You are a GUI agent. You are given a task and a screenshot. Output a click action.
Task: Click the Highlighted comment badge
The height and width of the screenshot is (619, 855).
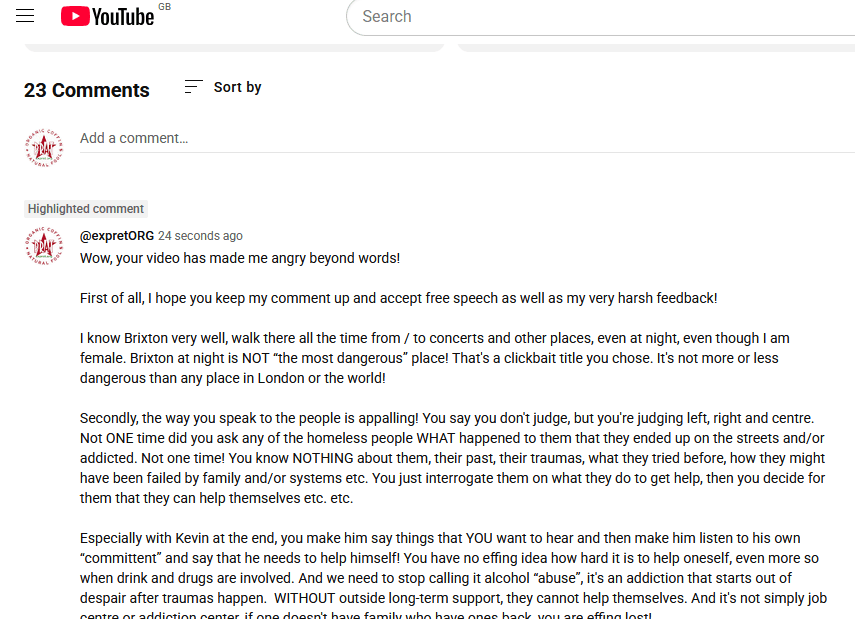pos(86,209)
